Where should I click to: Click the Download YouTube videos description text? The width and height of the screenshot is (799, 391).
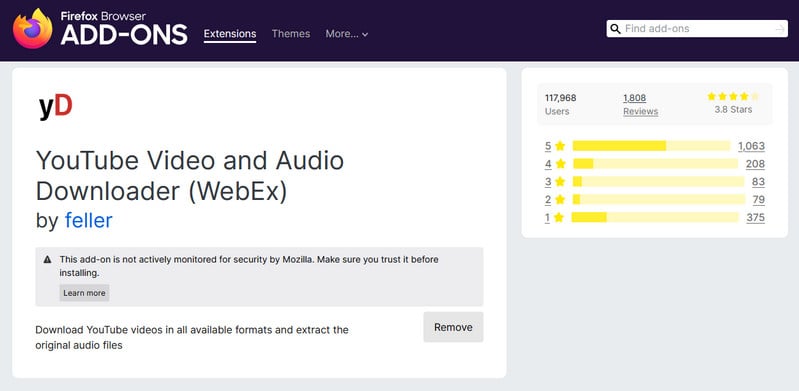point(192,337)
